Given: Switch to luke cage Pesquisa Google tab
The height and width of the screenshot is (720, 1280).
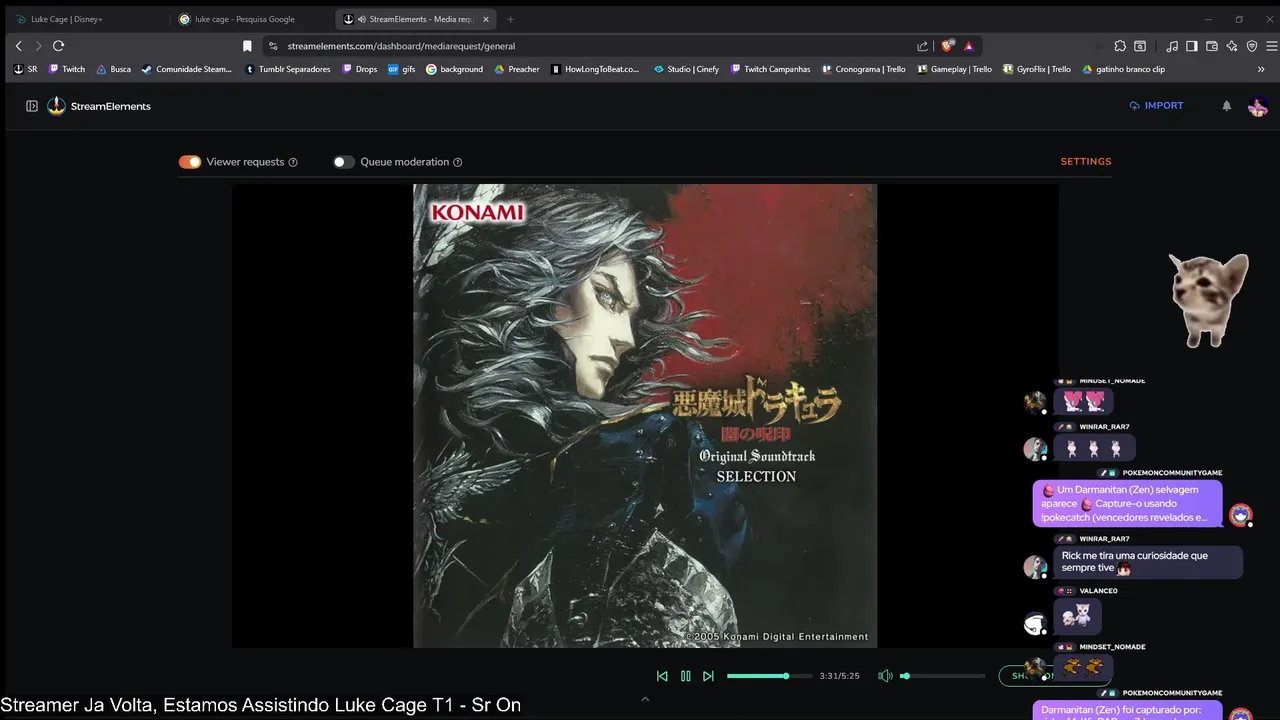Looking at the screenshot, I should click(x=249, y=19).
